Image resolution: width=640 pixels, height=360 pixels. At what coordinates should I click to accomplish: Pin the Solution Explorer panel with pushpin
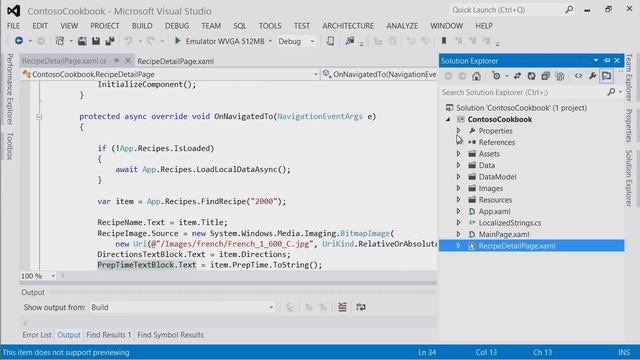point(607,60)
